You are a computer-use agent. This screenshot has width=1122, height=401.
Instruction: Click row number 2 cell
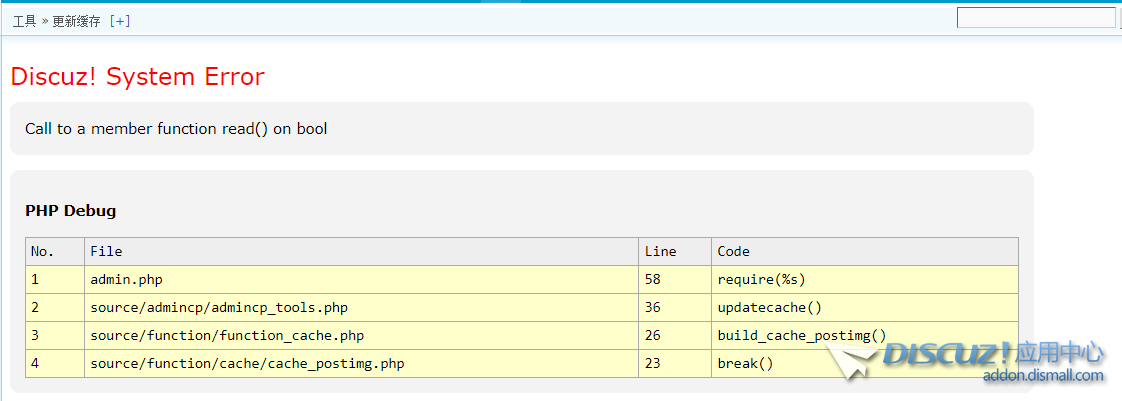pyautogui.click(x=55, y=307)
